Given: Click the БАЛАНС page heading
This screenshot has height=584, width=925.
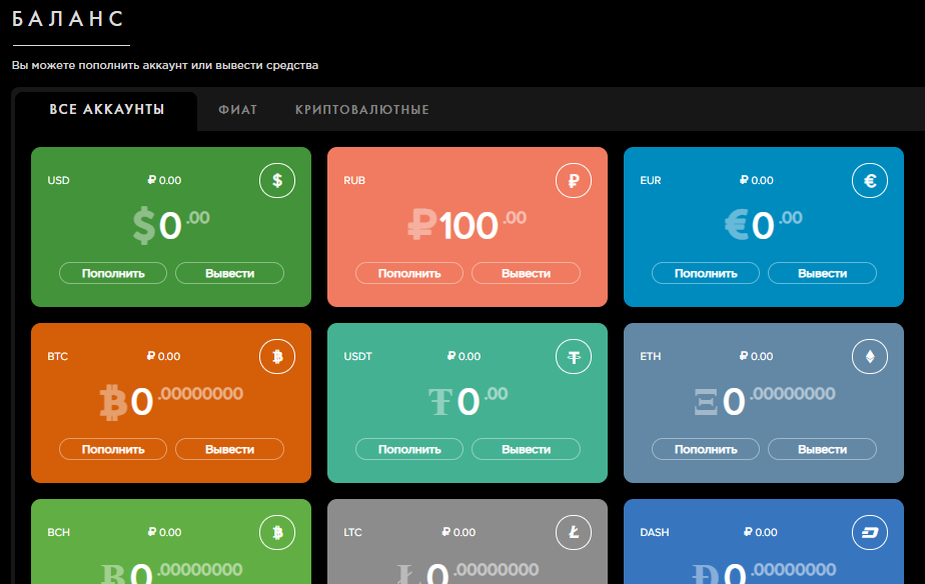Looking at the screenshot, I should tap(68, 18).
